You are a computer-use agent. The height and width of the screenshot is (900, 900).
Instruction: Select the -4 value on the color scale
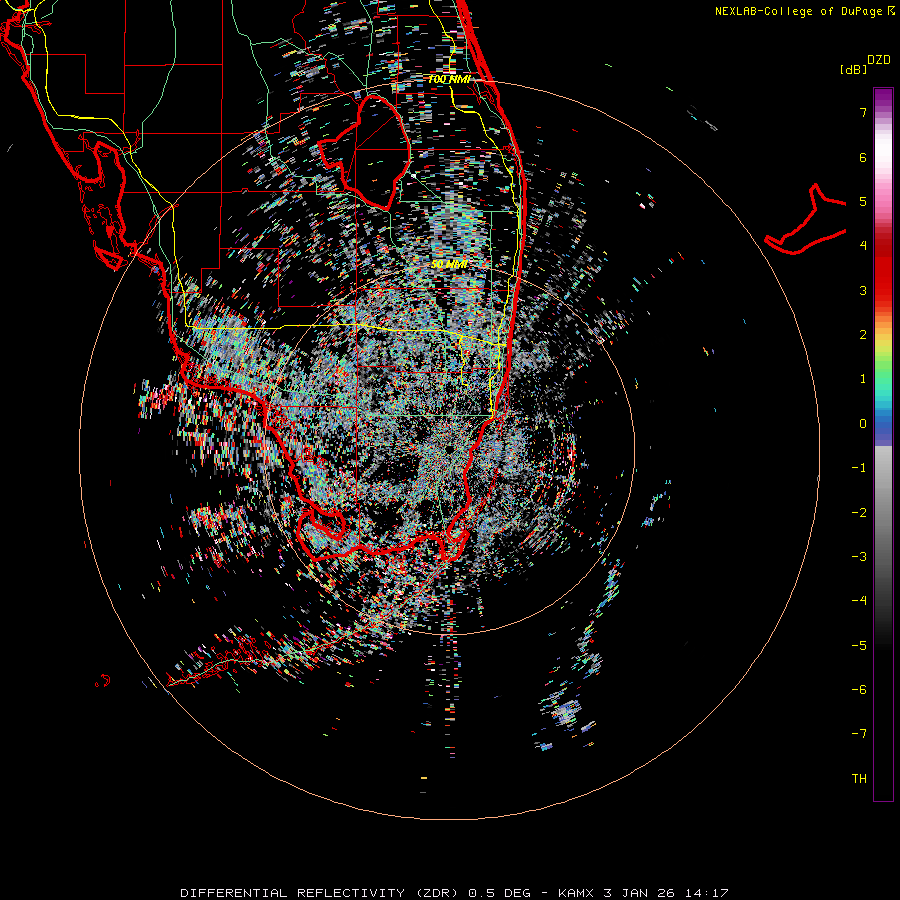coord(859,601)
